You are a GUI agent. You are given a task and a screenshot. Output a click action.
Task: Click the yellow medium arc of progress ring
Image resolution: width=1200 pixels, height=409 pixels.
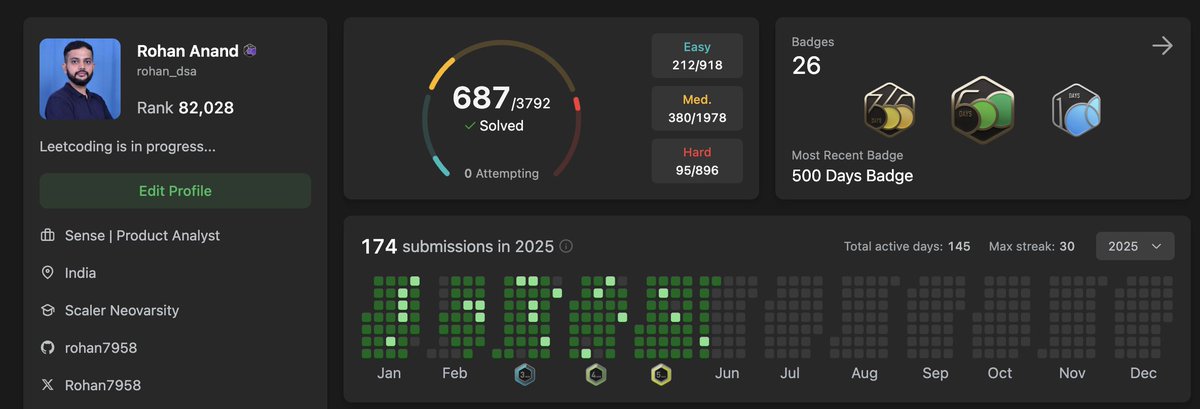441,75
